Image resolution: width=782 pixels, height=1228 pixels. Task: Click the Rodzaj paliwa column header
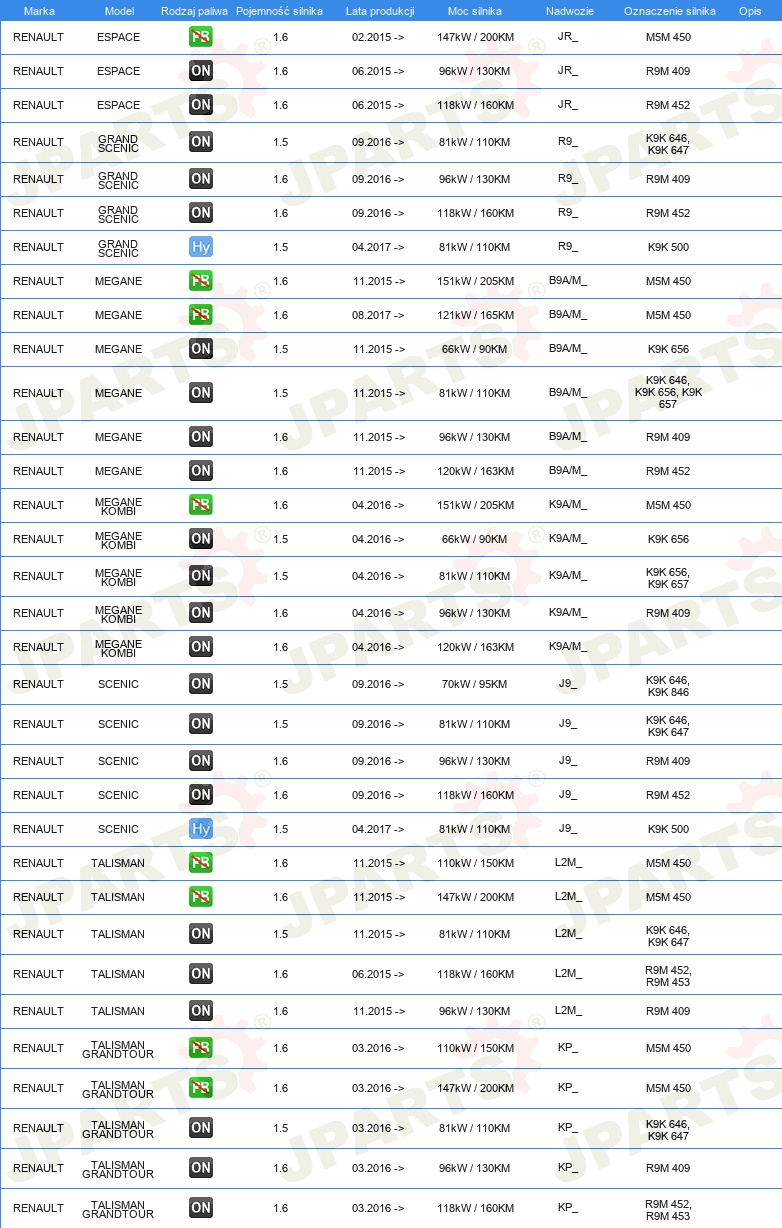tap(194, 11)
